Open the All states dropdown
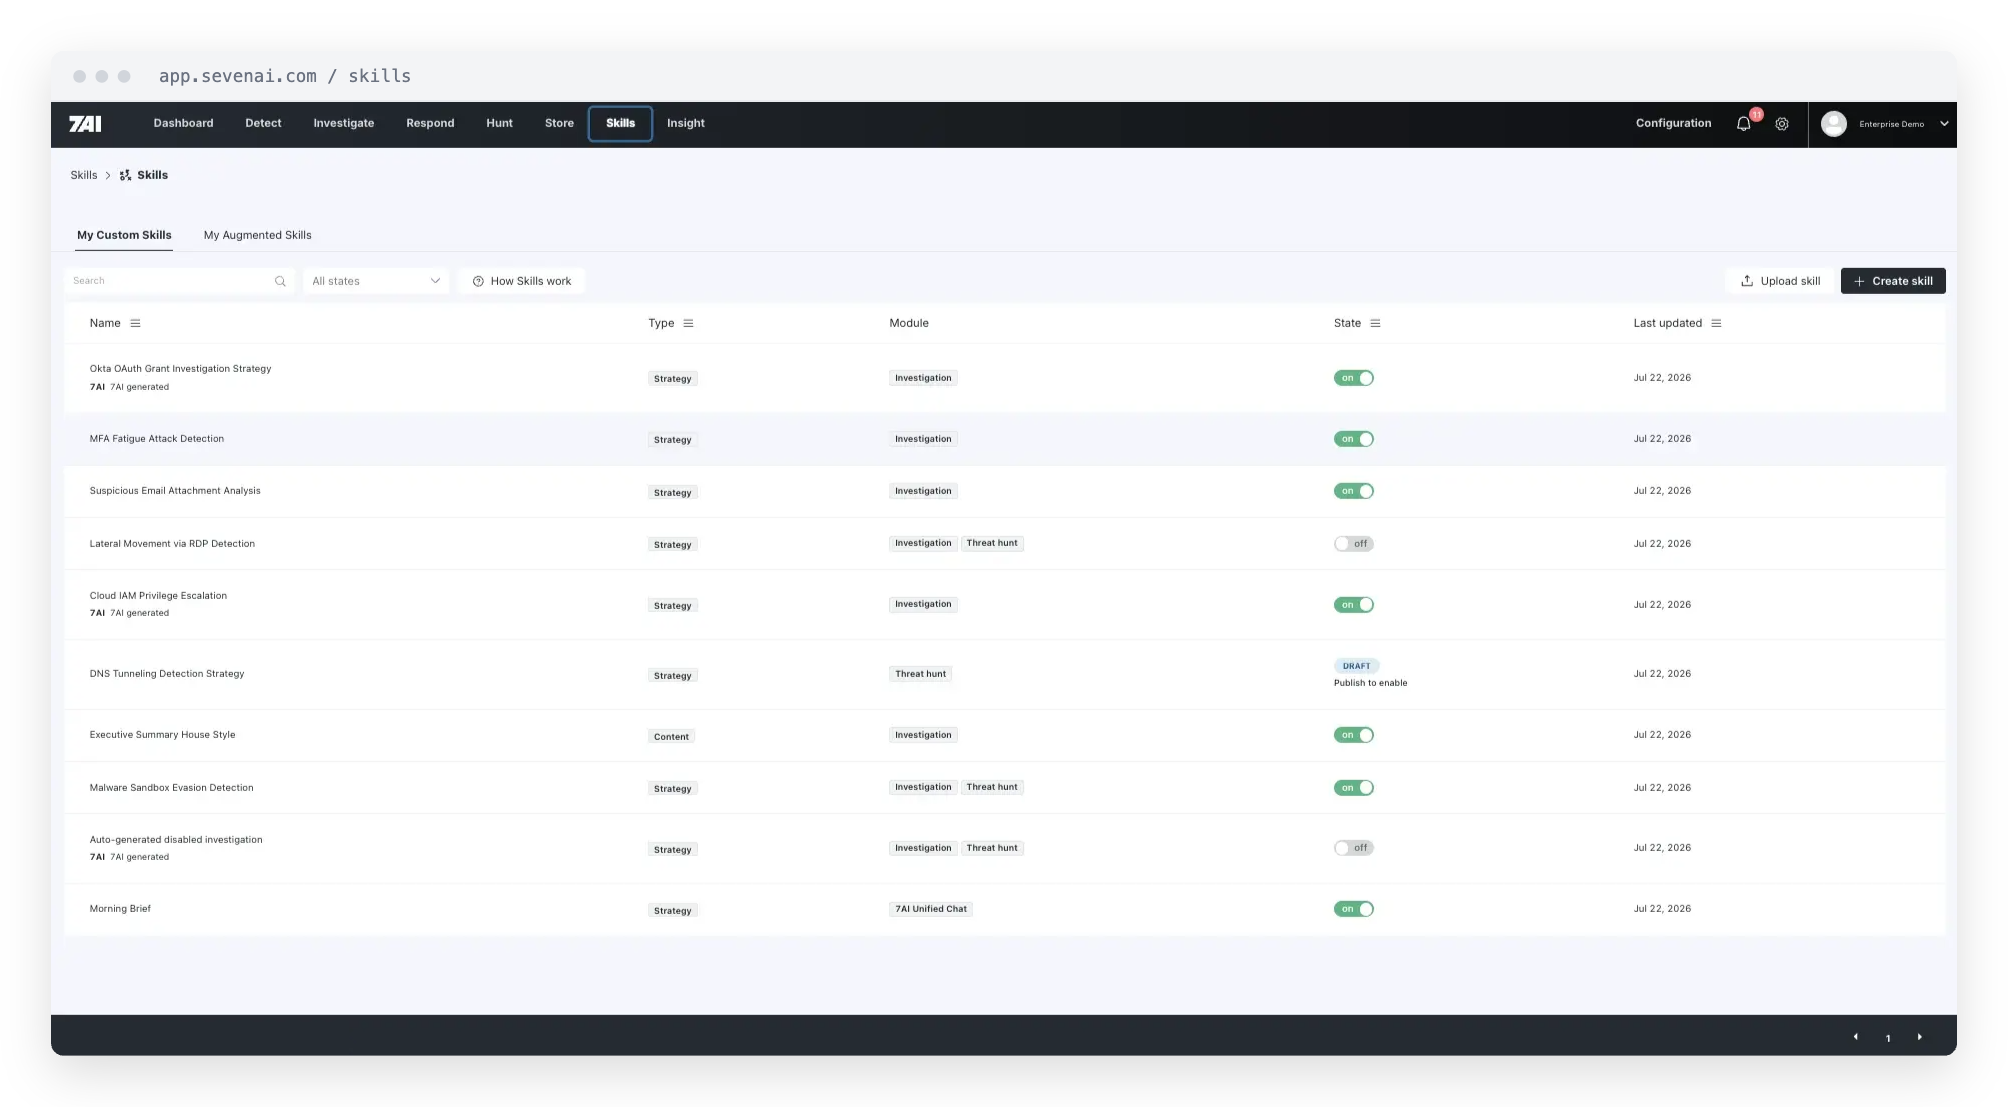This screenshot has width=2008, height=1107. click(x=375, y=281)
